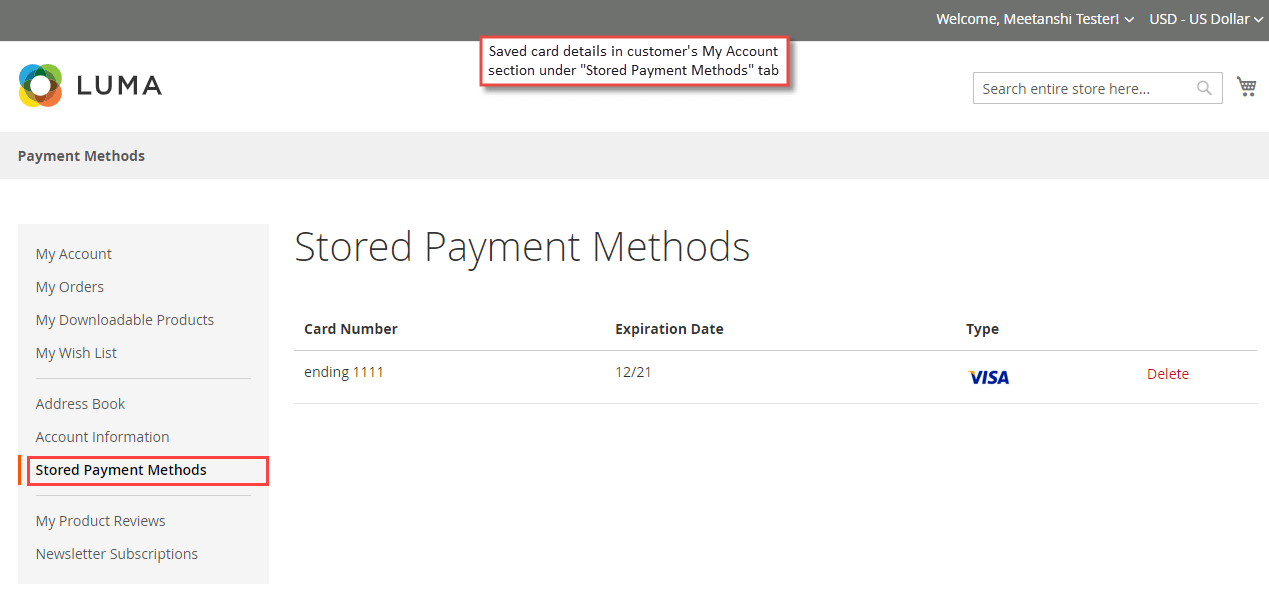Click the Payment Methods breadcrumb label
Screen dimensions: 1269x591
click(x=81, y=155)
